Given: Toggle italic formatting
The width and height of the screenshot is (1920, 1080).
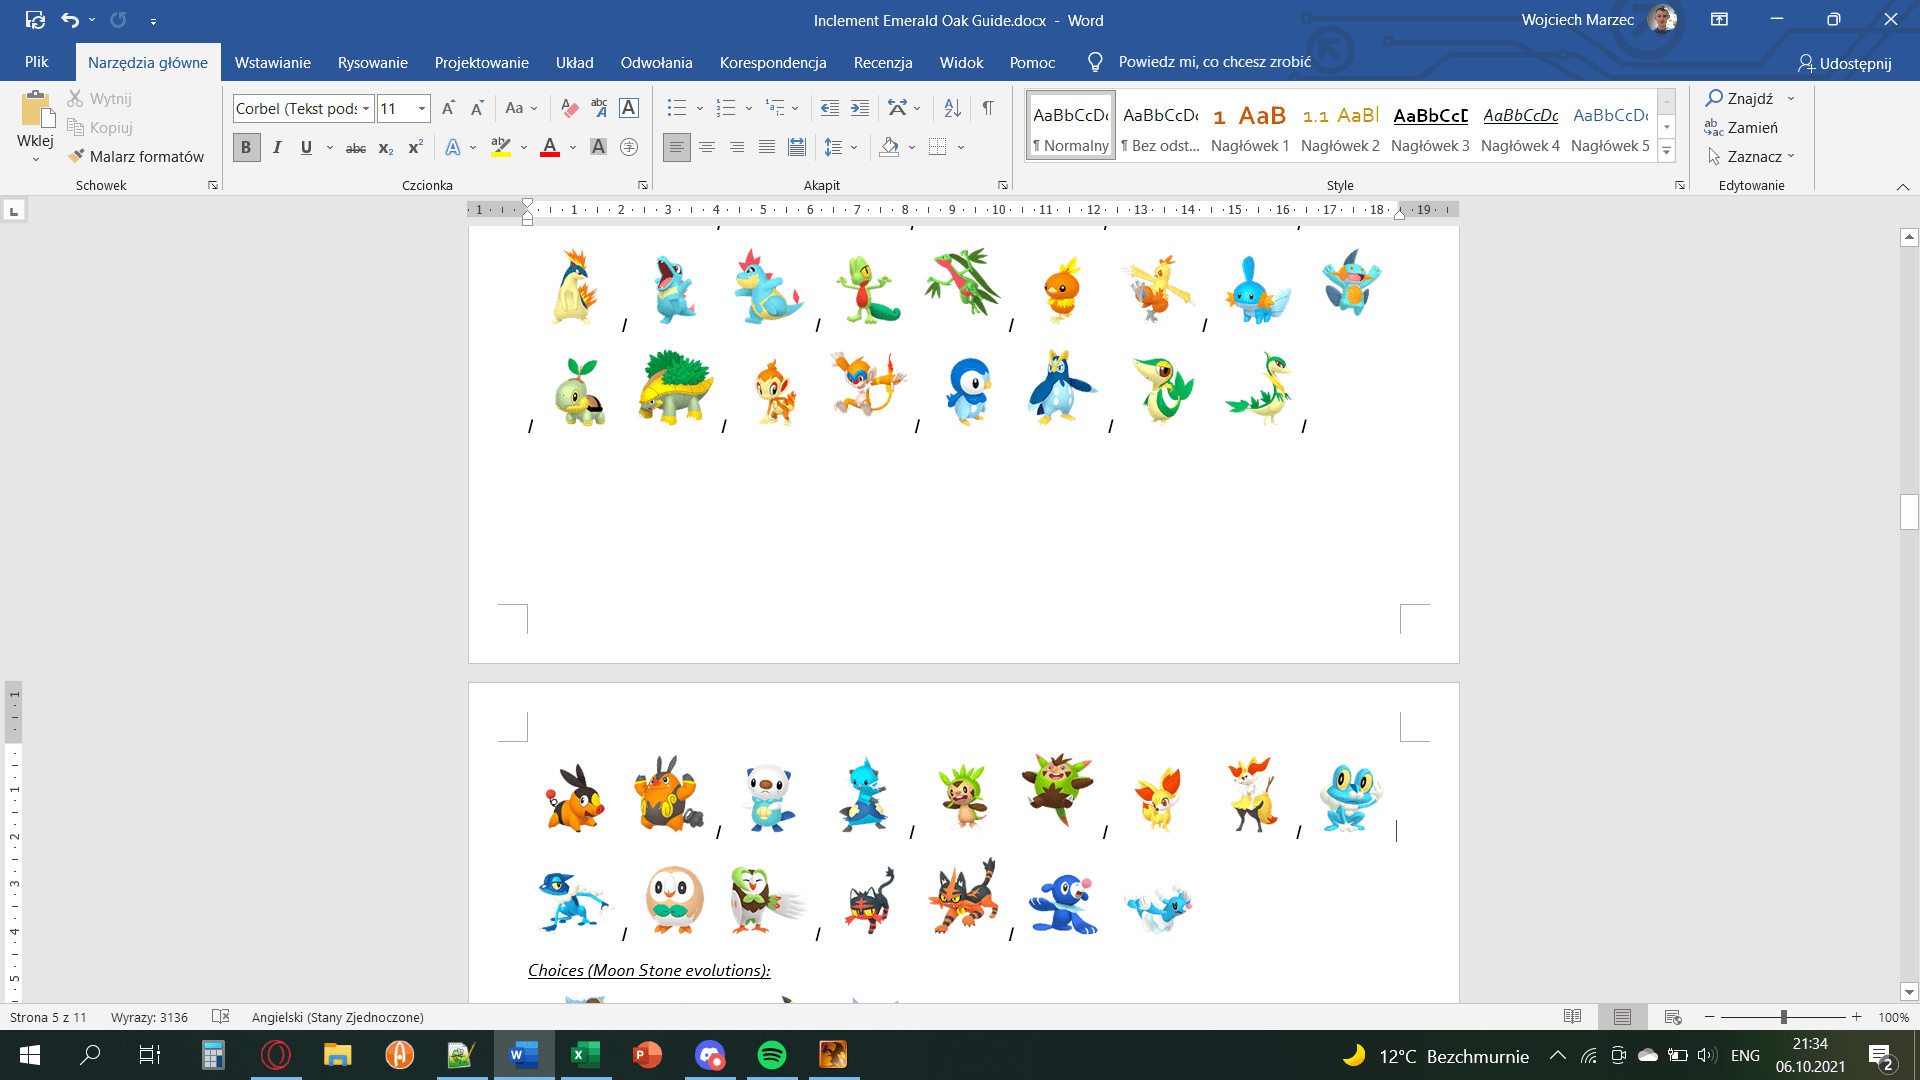Looking at the screenshot, I should [277, 147].
